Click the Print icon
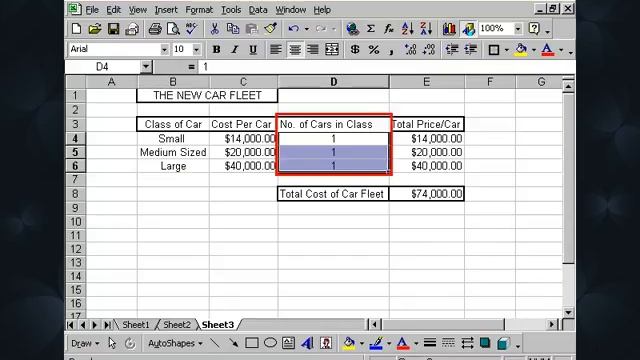 155,29
